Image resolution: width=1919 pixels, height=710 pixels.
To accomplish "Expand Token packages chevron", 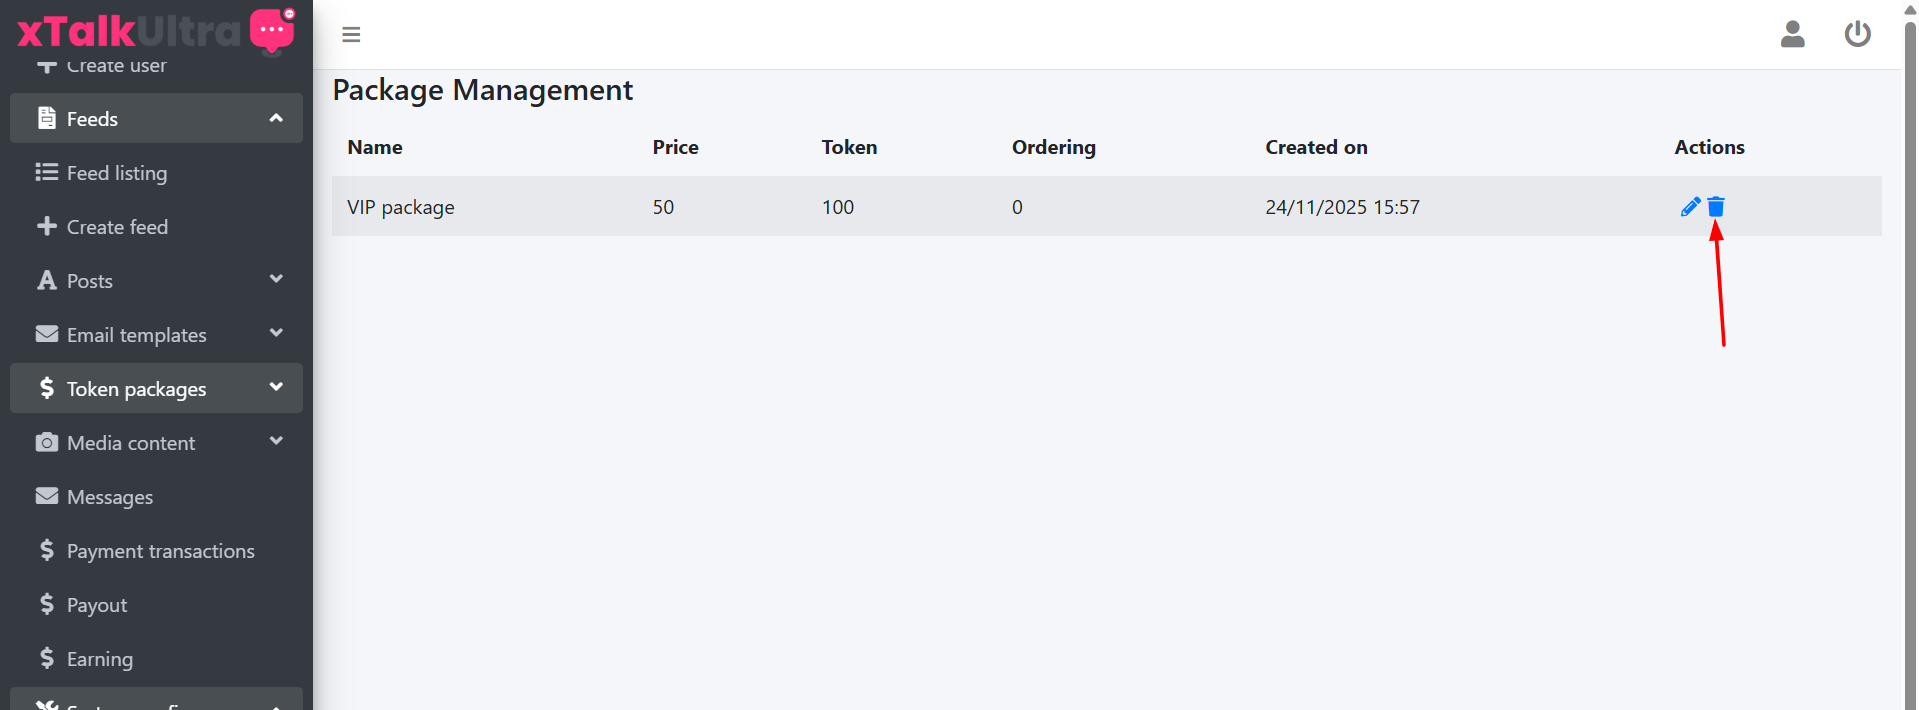I will tap(276, 388).
